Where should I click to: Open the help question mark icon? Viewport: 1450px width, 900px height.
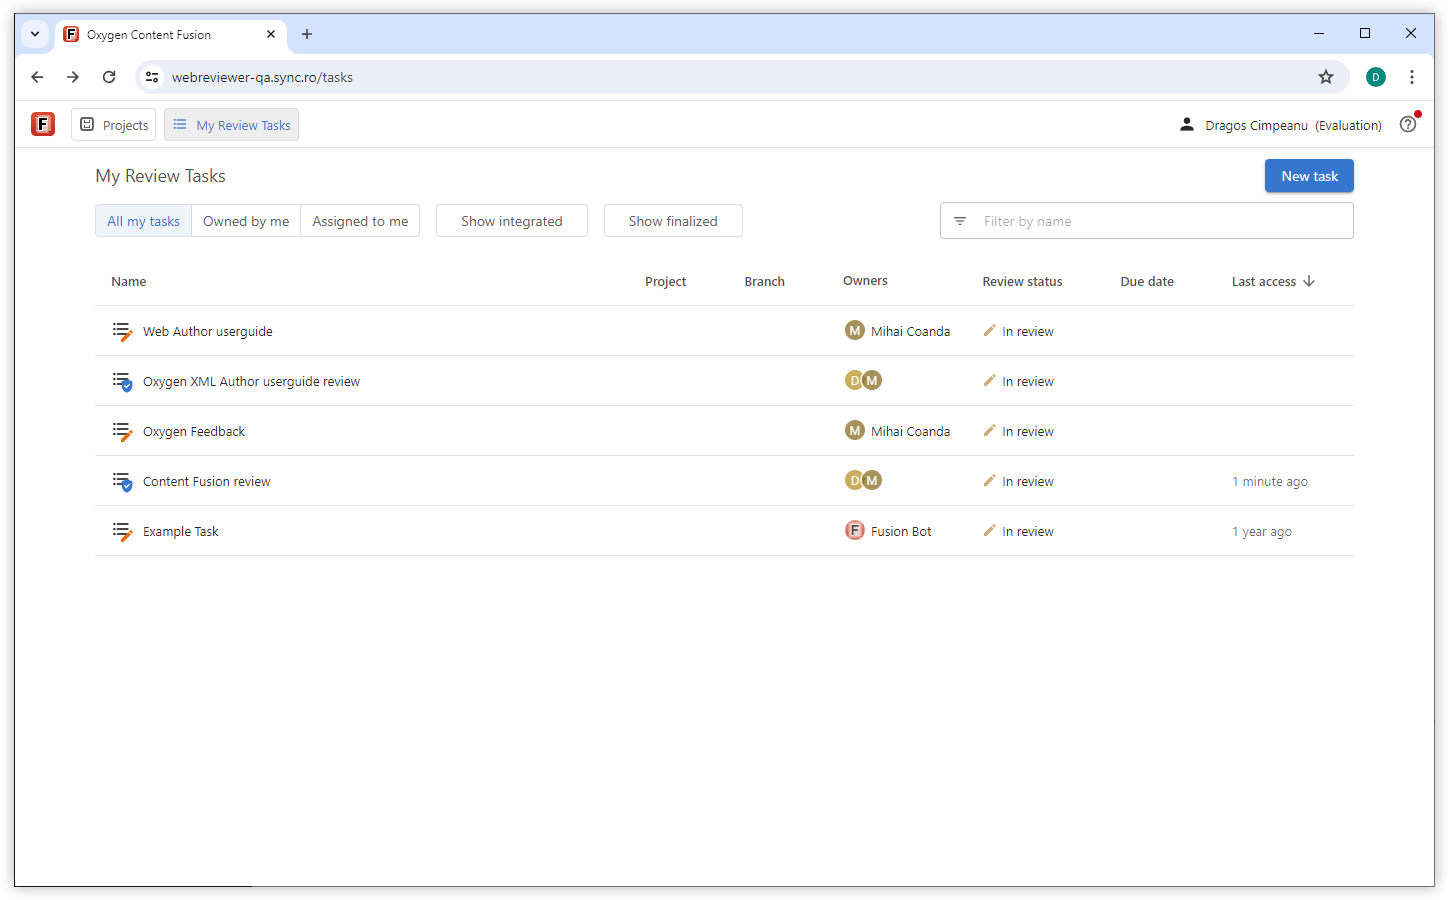click(x=1408, y=124)
